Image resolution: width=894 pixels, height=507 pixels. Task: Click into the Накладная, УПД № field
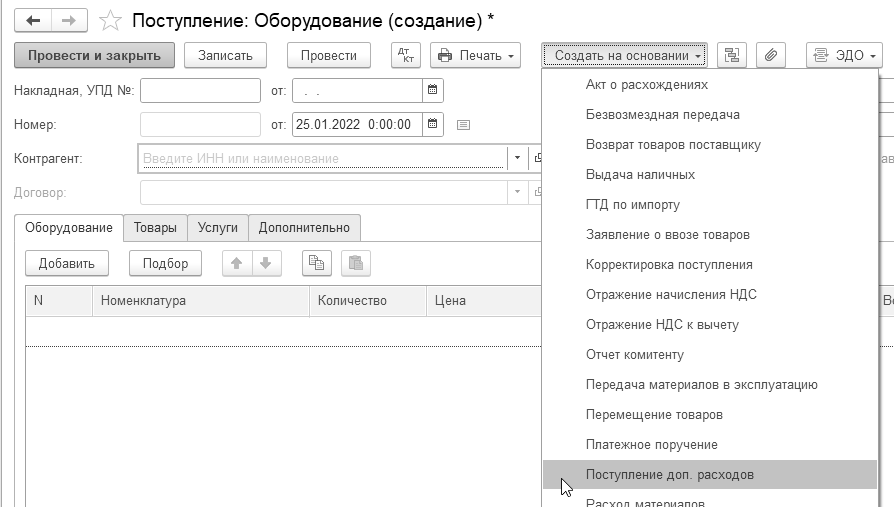point(200,91)
